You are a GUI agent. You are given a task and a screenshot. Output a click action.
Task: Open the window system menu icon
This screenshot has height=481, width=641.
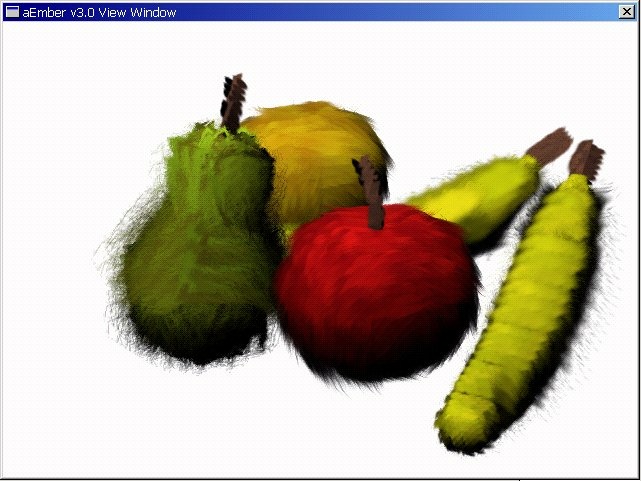tap(13, 12)
